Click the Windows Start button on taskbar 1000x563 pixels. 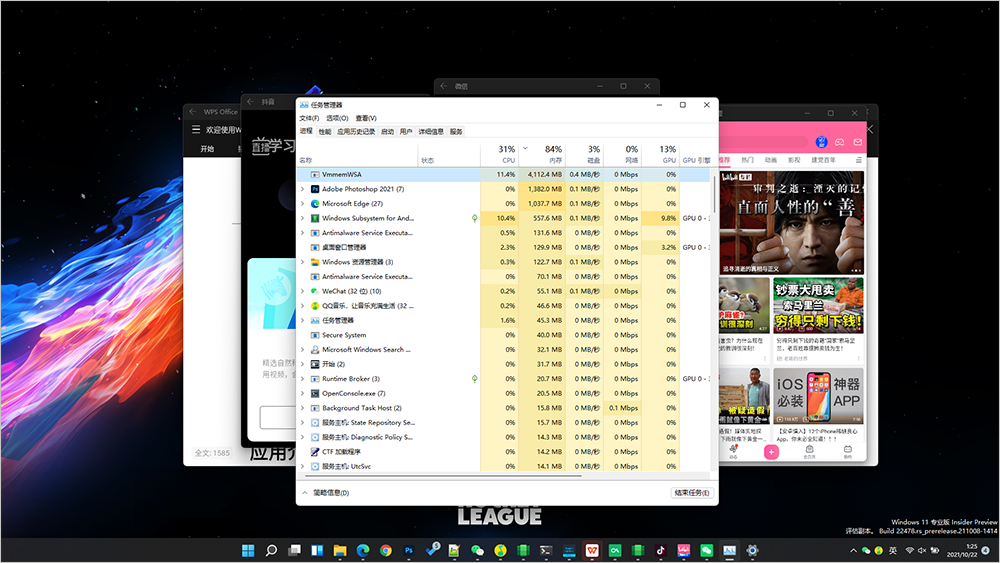[247, 550]
